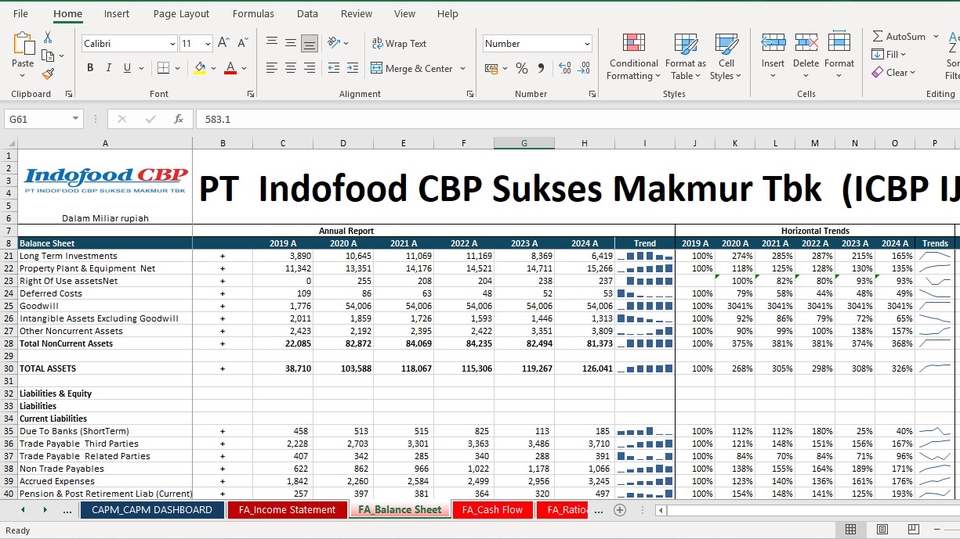Screen dimensions: 960x539
Task: Increase decimal places
Action: pos(564,69)
